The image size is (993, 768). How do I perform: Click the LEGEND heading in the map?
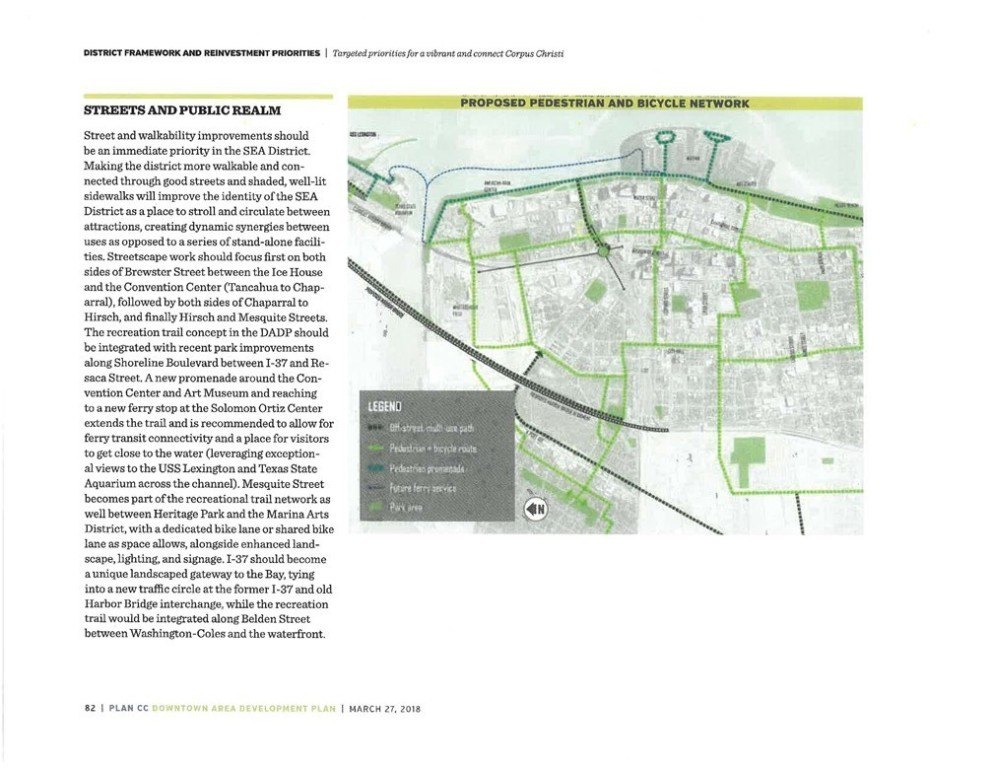383,407
